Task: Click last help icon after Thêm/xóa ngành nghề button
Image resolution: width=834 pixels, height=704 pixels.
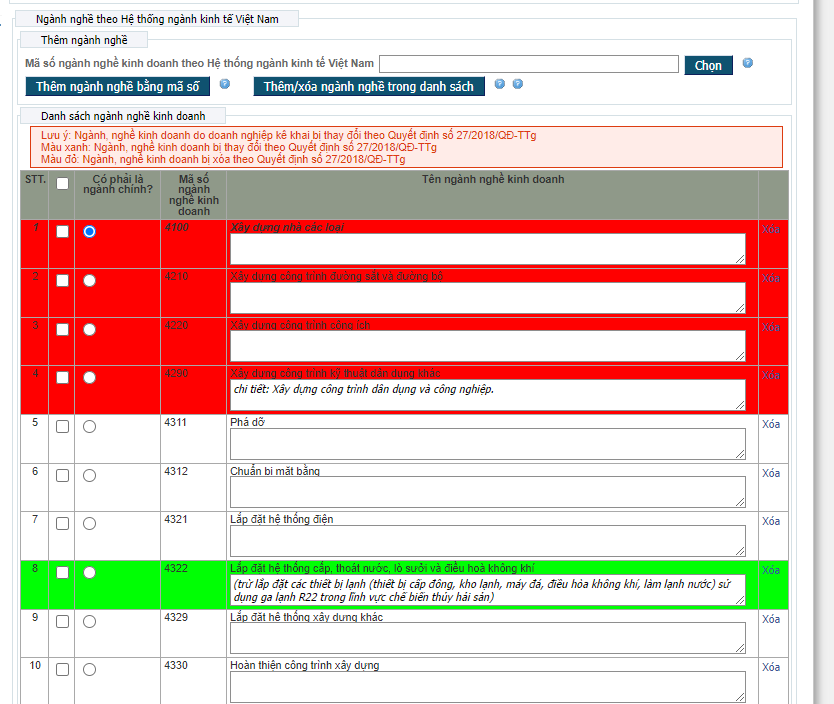Action: [518, 84]
